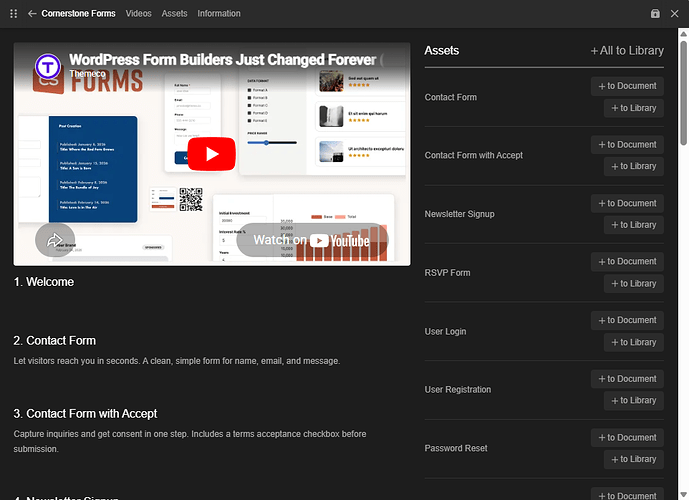Select the Password Reset label
The image size is (689, 500).
tap(456, 448)
